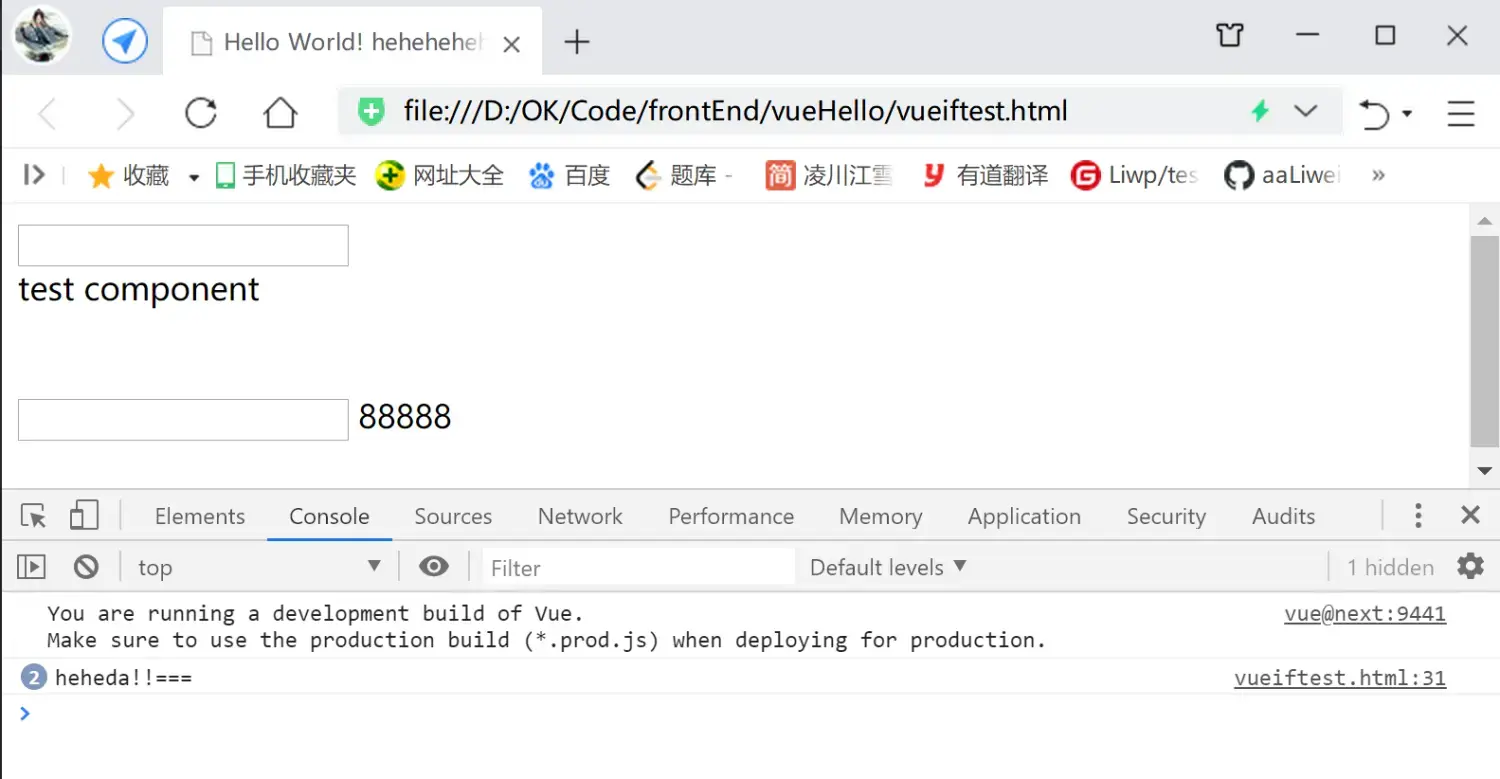Switch to the Elements tab
This screenshot has width=1500, height=779.
point(200,516)
